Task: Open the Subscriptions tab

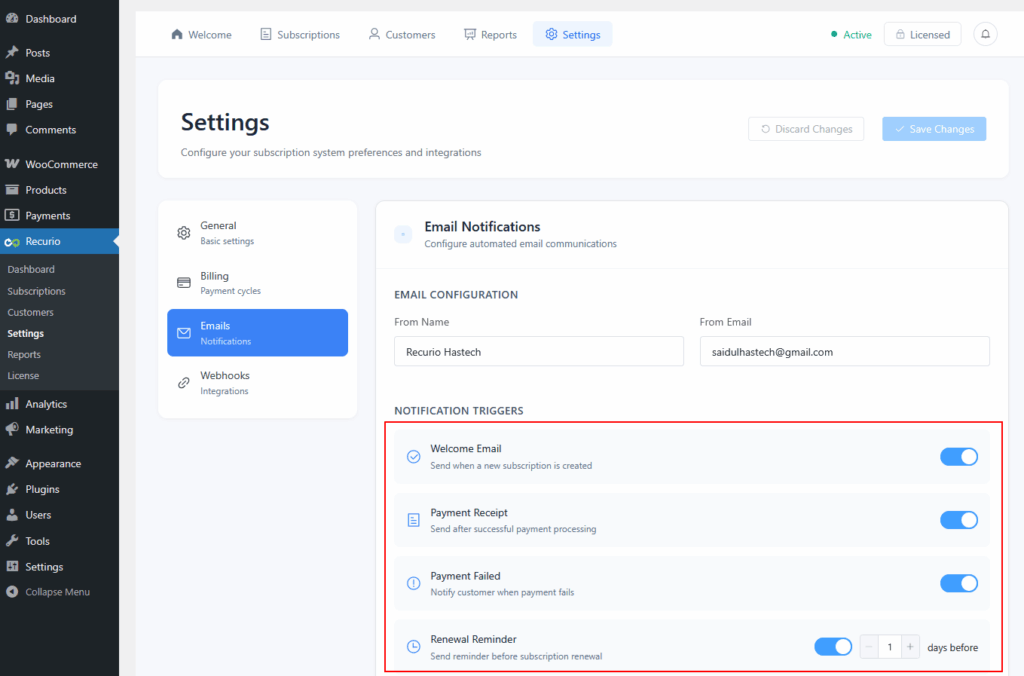Action: 299,35
